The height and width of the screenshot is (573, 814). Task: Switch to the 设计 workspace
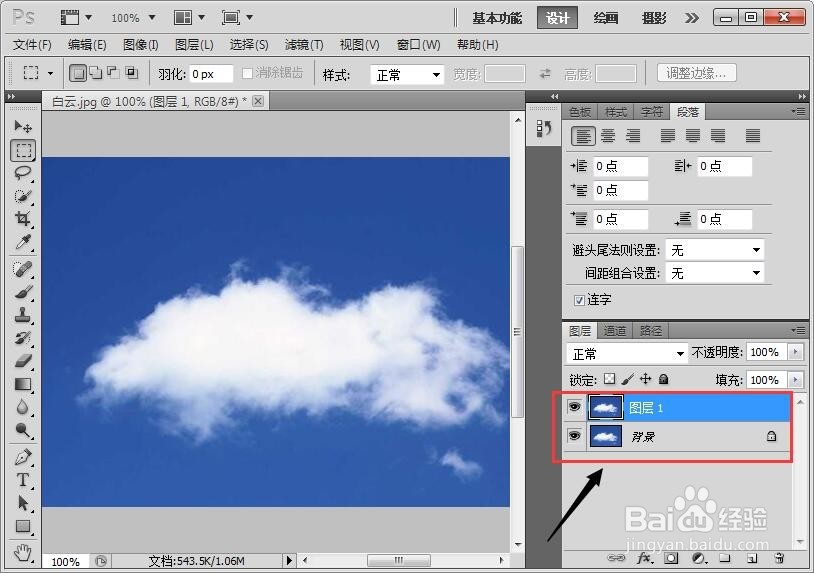(558, 18)
